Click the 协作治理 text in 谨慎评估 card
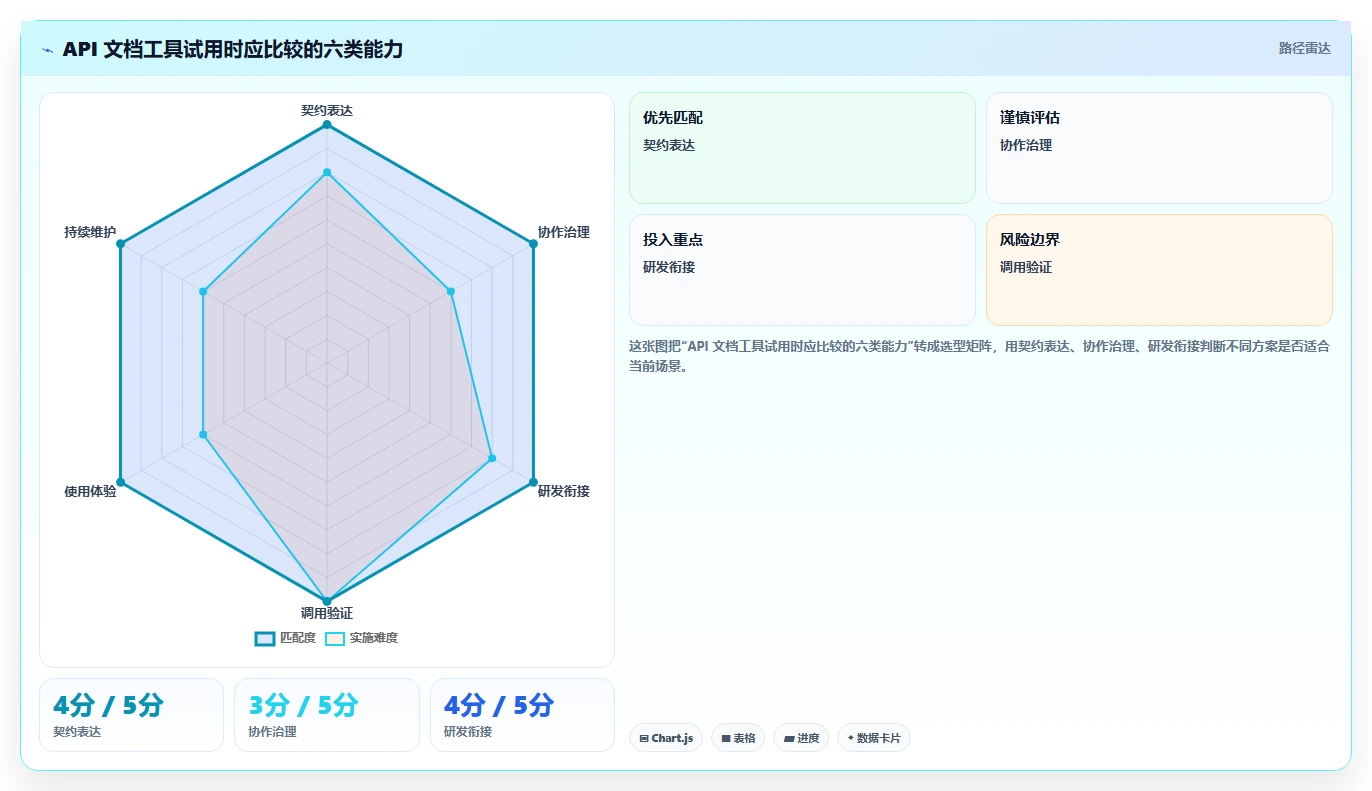 [x=1026, y=145]
